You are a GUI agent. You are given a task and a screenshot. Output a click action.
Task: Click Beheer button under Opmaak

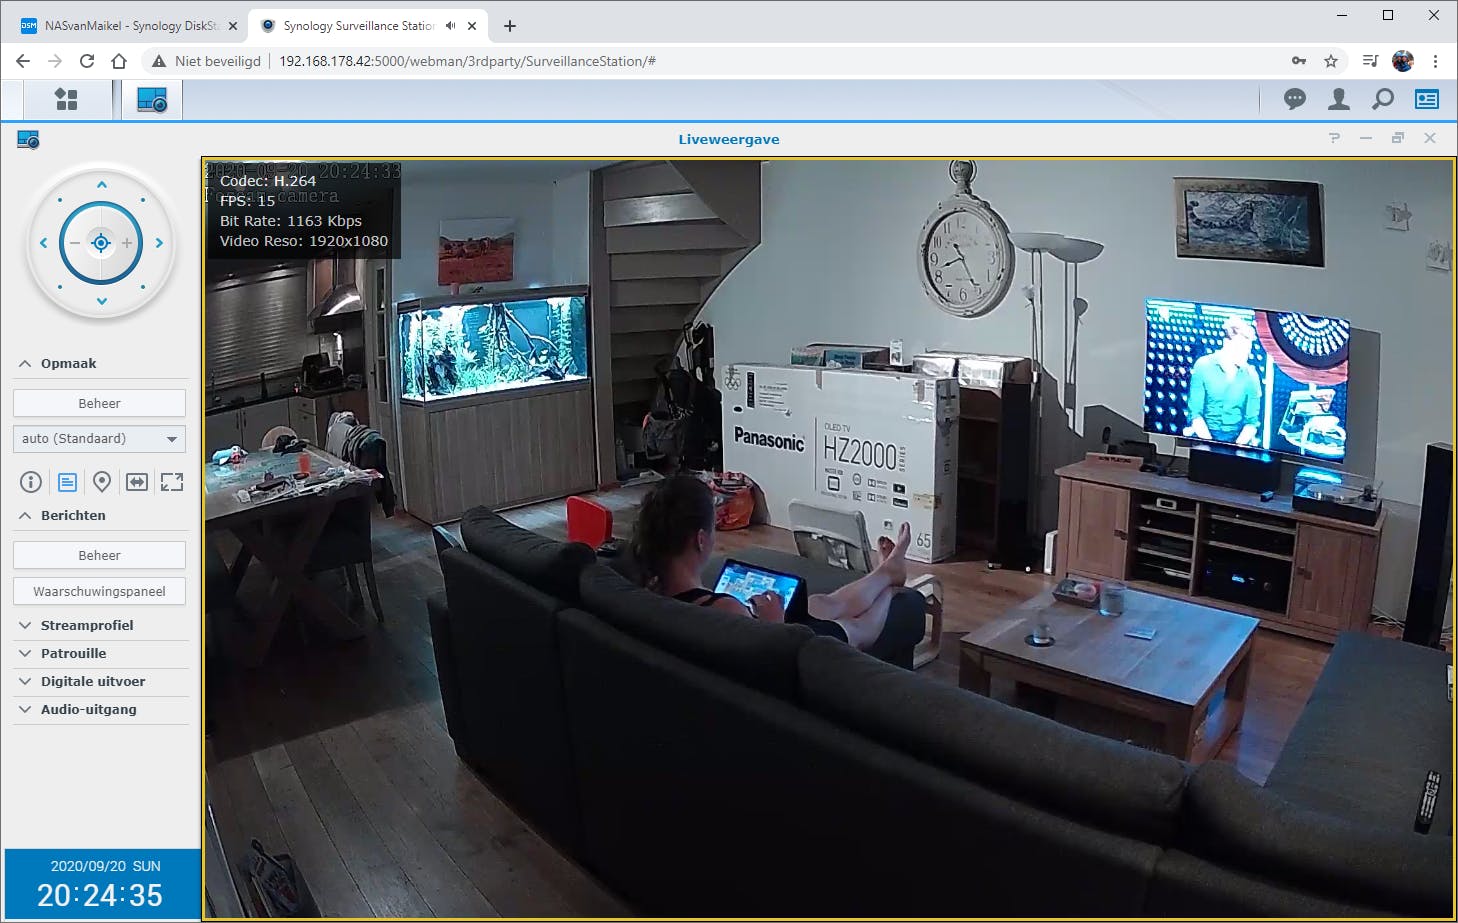tap(99, 403)
